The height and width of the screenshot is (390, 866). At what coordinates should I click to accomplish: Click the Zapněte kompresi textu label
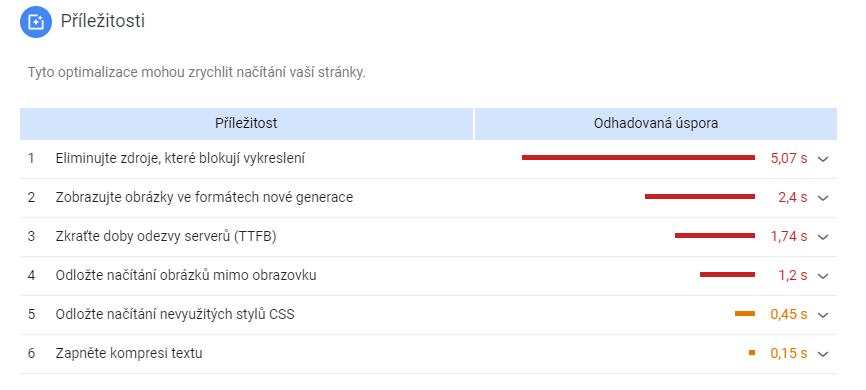tap(129, 353)
